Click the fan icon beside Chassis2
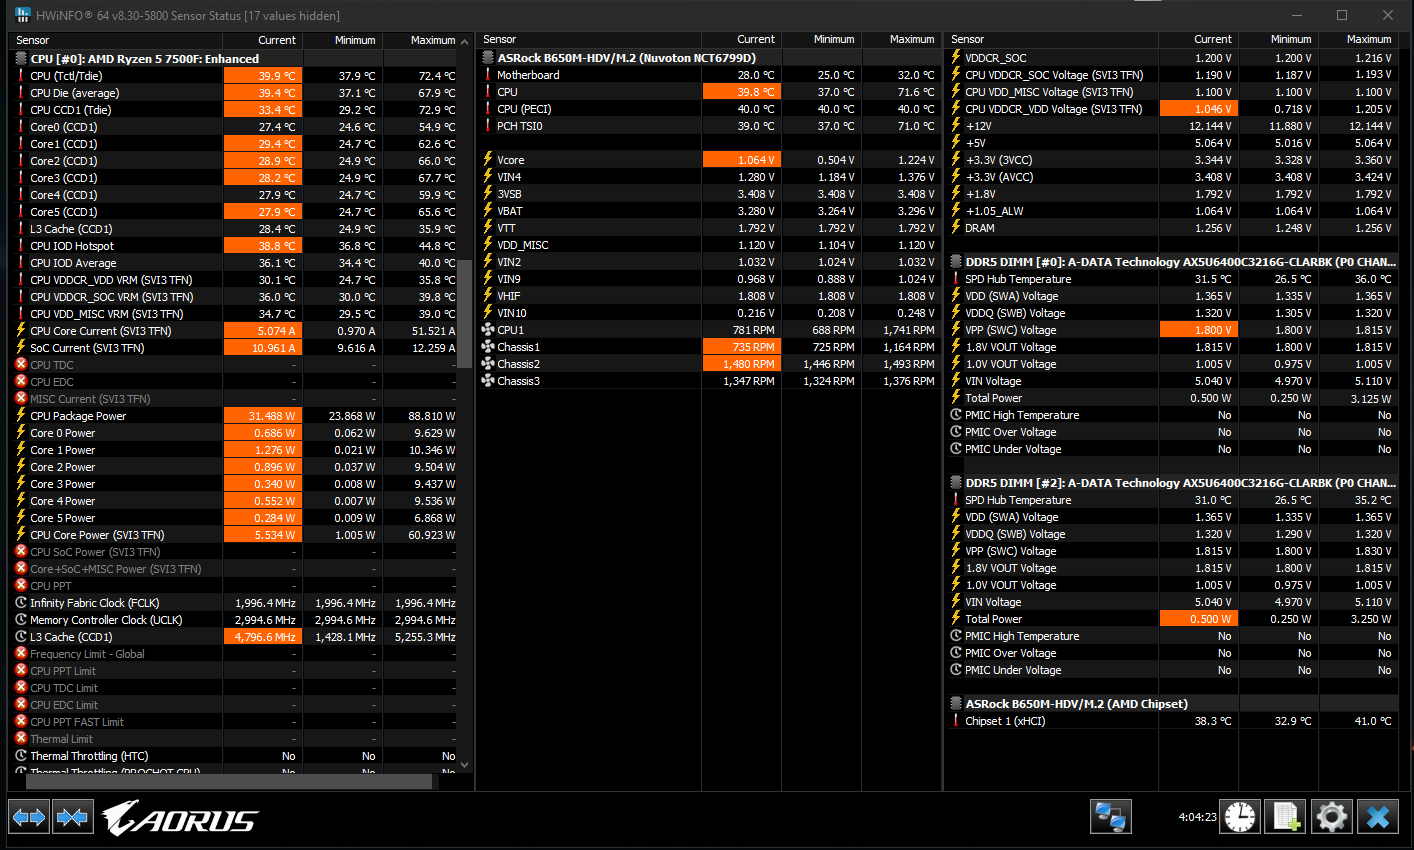 (488, 364)
